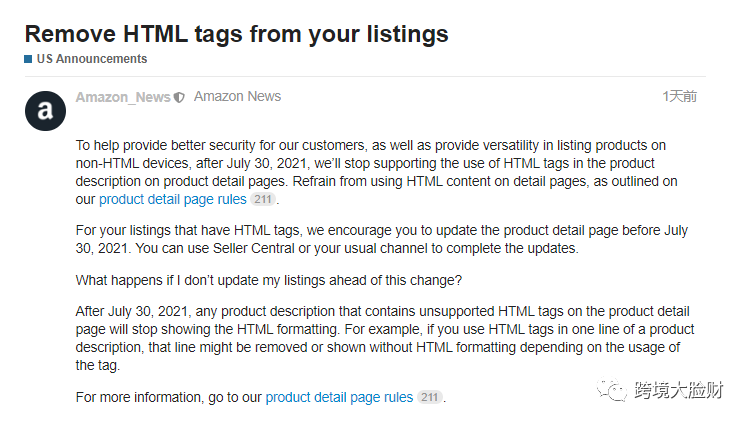
Task: Click the blue square category icon
Action: tap(28, 59)
